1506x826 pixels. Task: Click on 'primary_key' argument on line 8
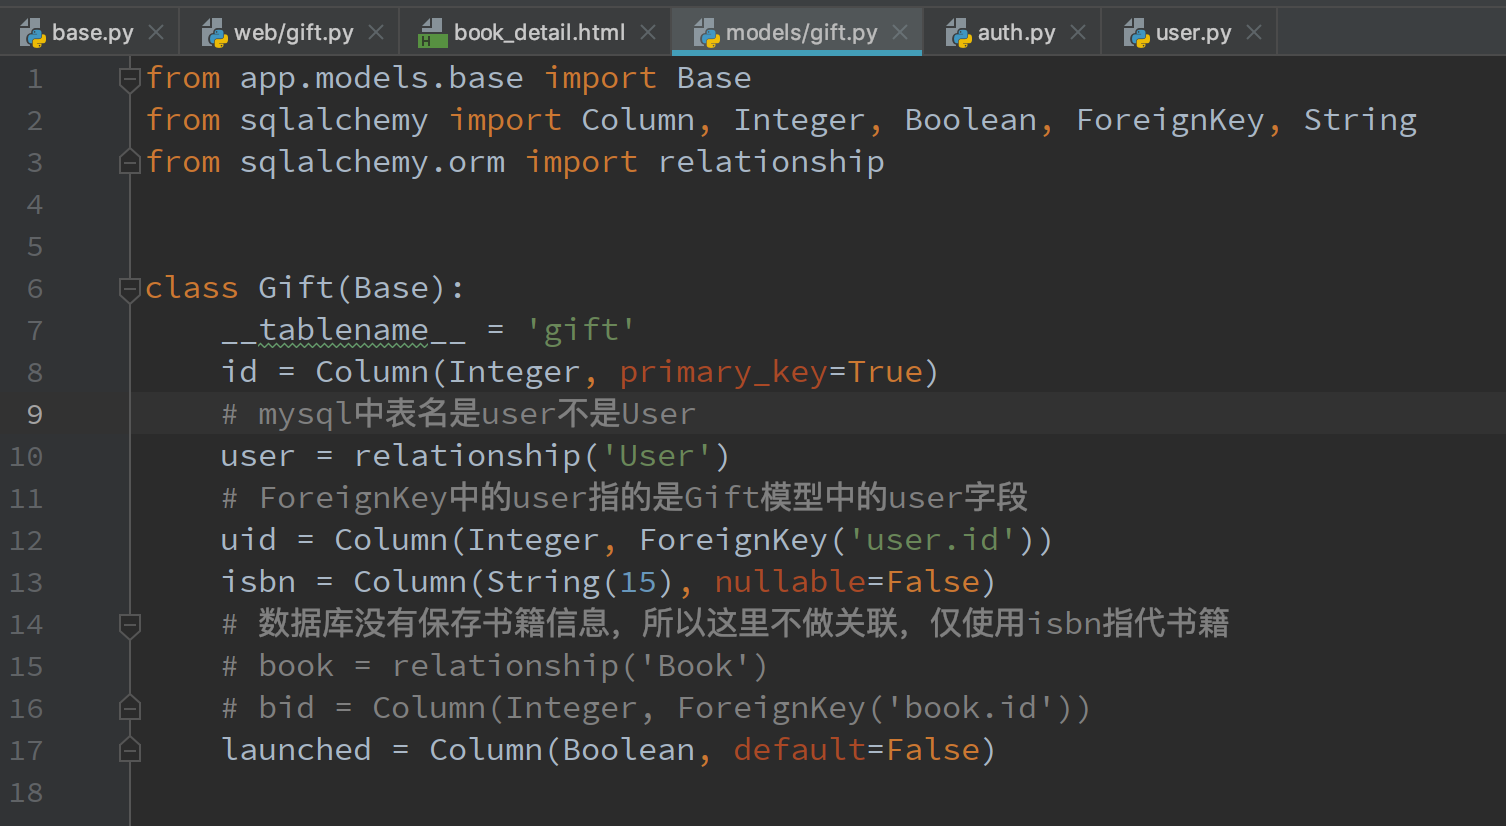click(x=724, y=372)
